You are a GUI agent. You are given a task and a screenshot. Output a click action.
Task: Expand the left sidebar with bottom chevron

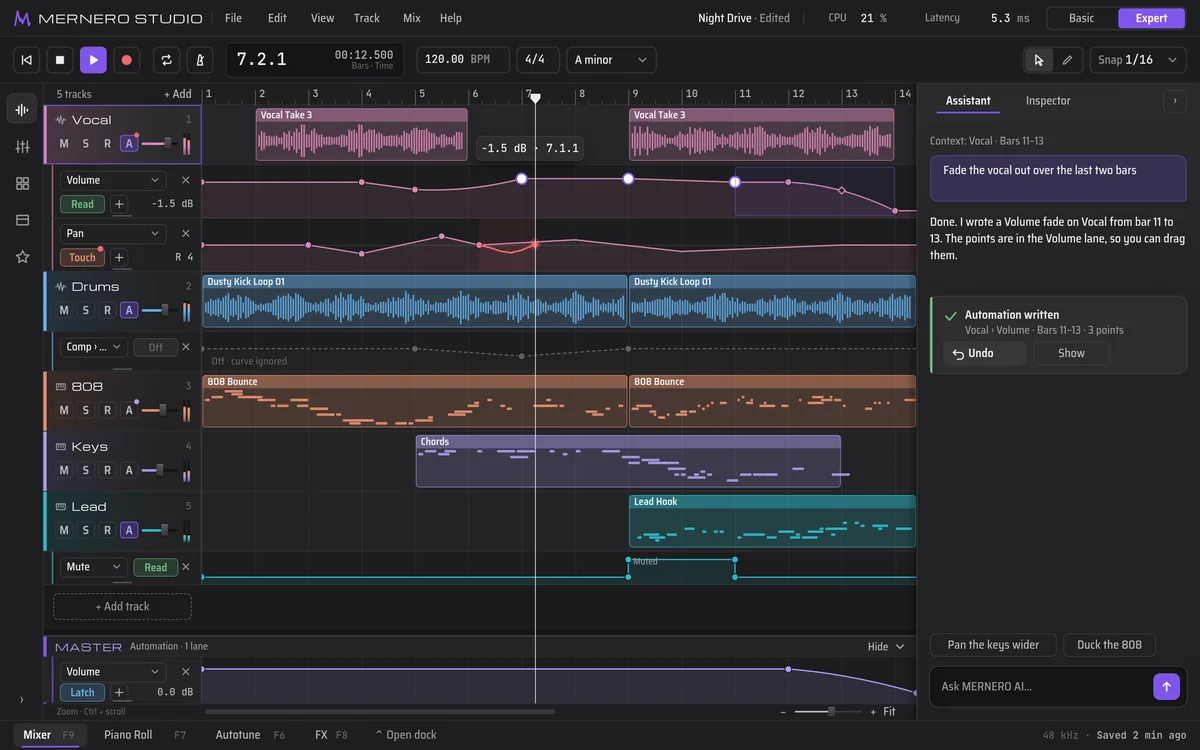[22, 700]
